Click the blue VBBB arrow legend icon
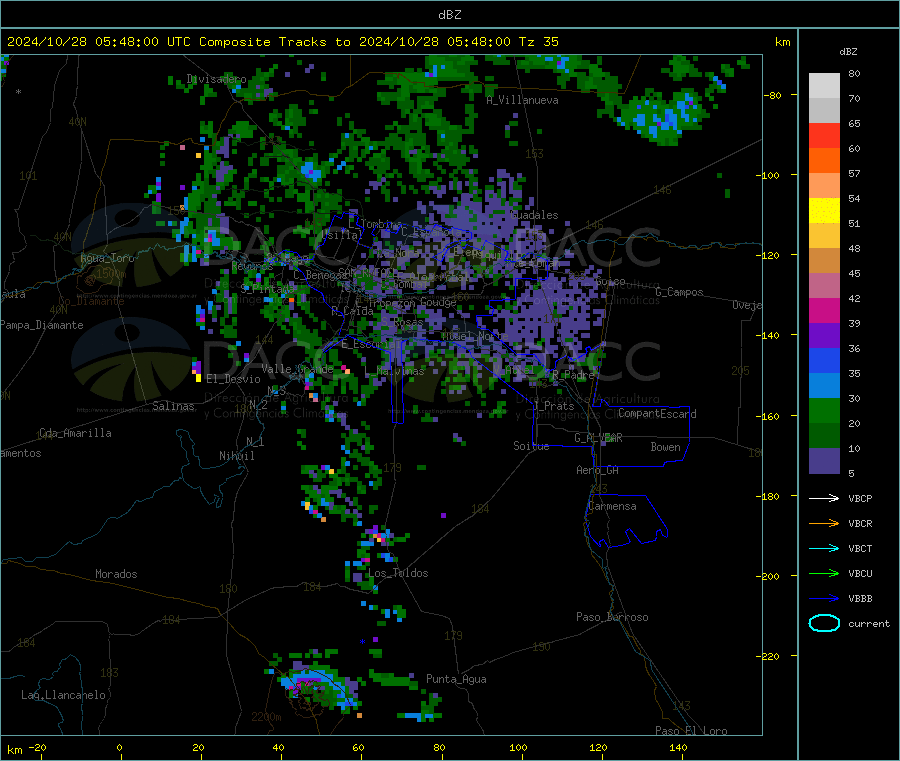This screenshot has height=761, width=900. (x=824, y=599)
